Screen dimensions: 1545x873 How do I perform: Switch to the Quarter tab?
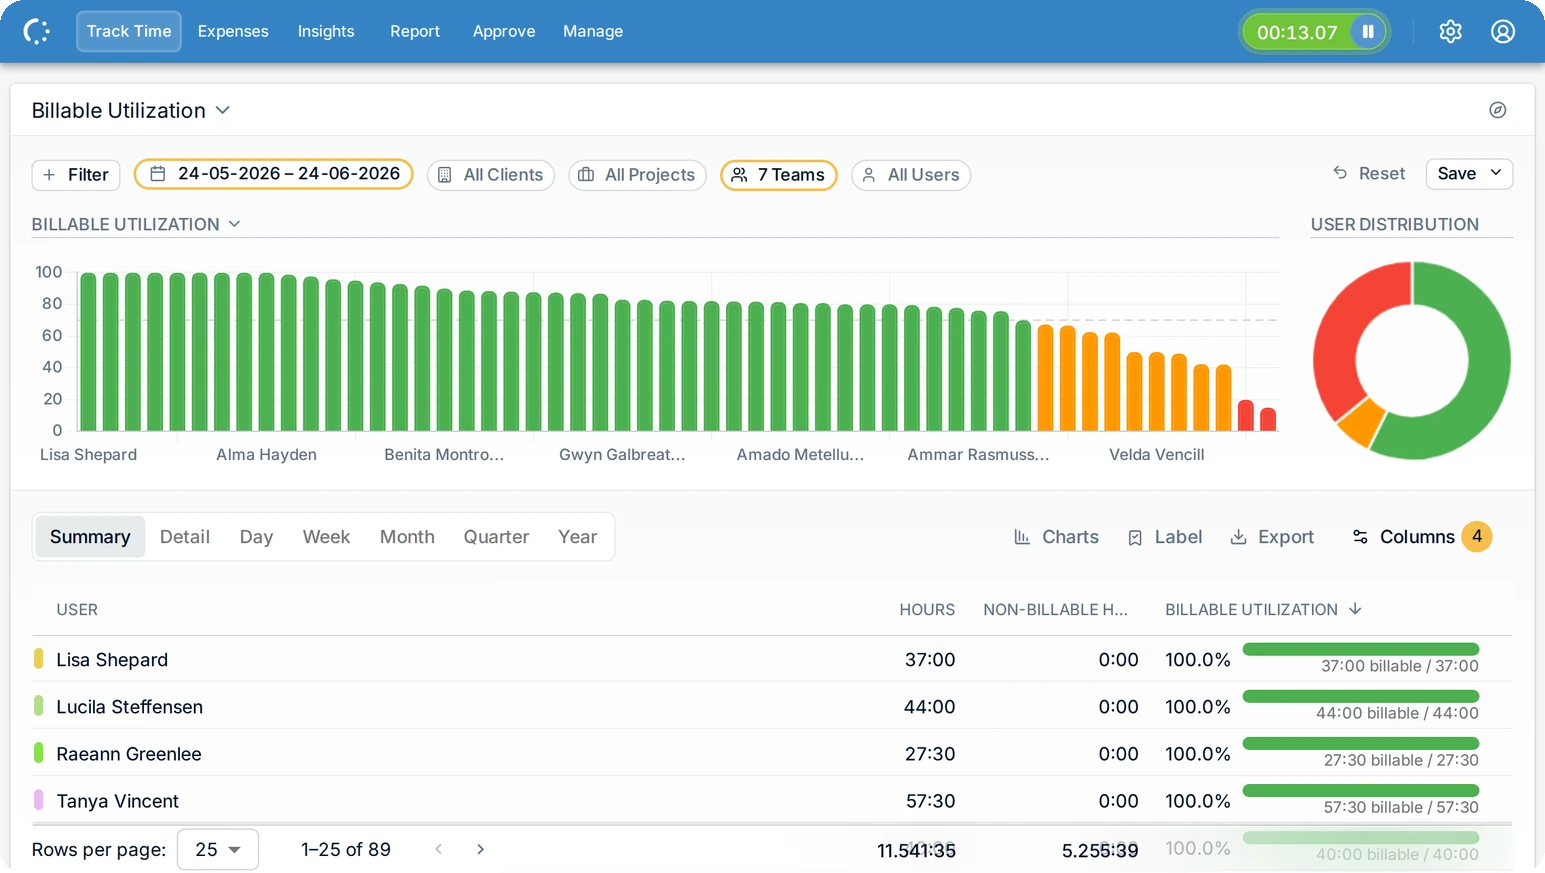[496, 537]
